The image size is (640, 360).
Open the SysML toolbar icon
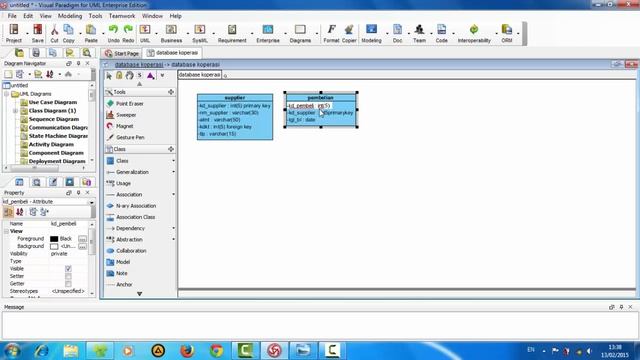(200, 33)
